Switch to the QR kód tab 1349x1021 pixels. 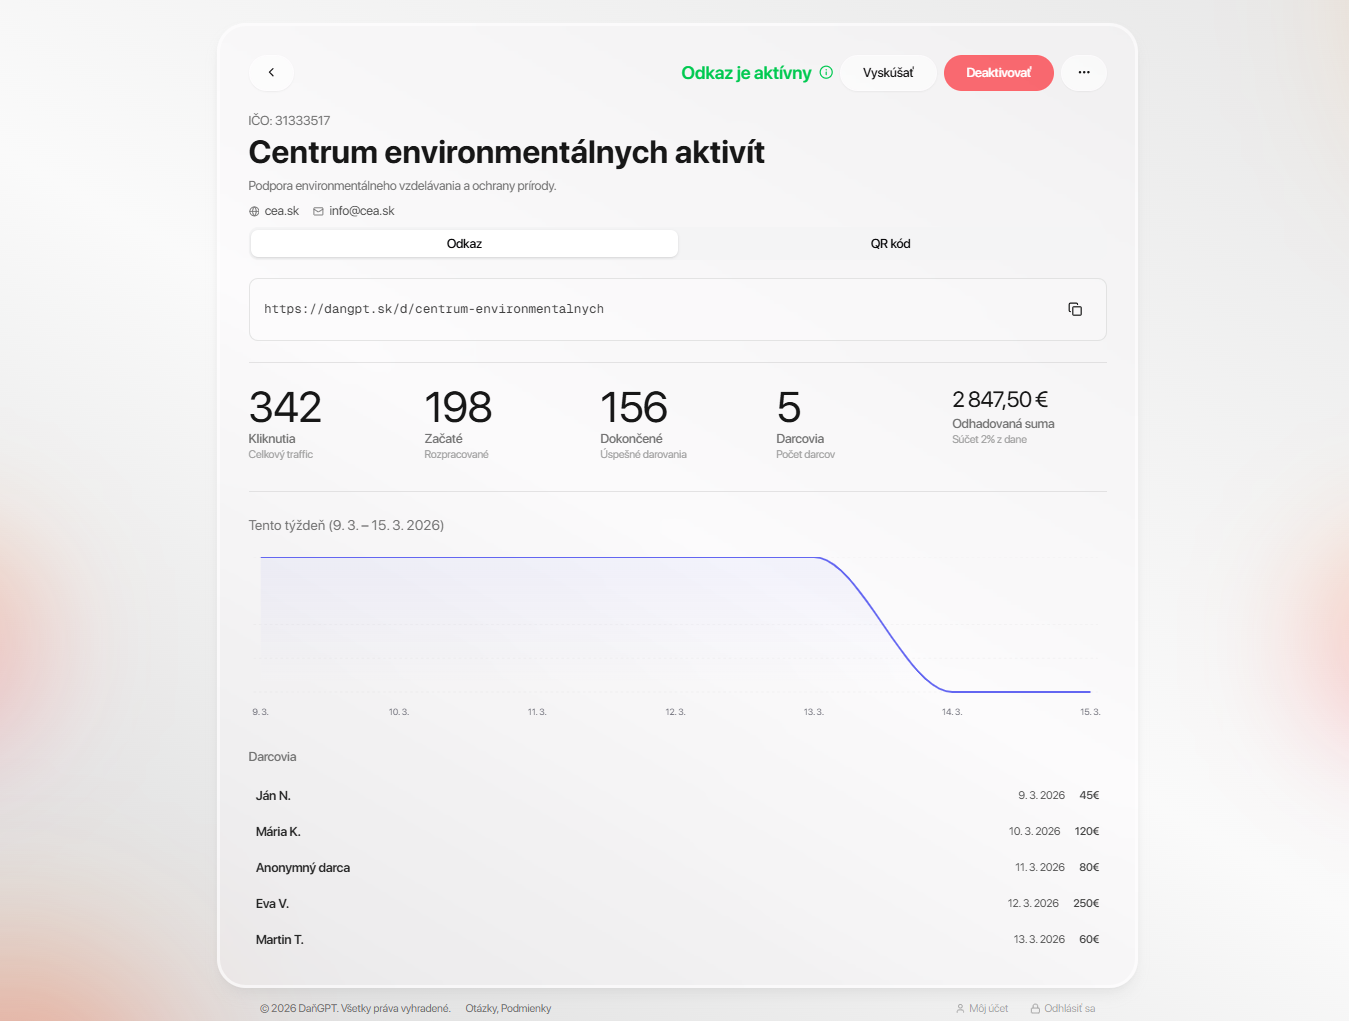pos(890,244)
